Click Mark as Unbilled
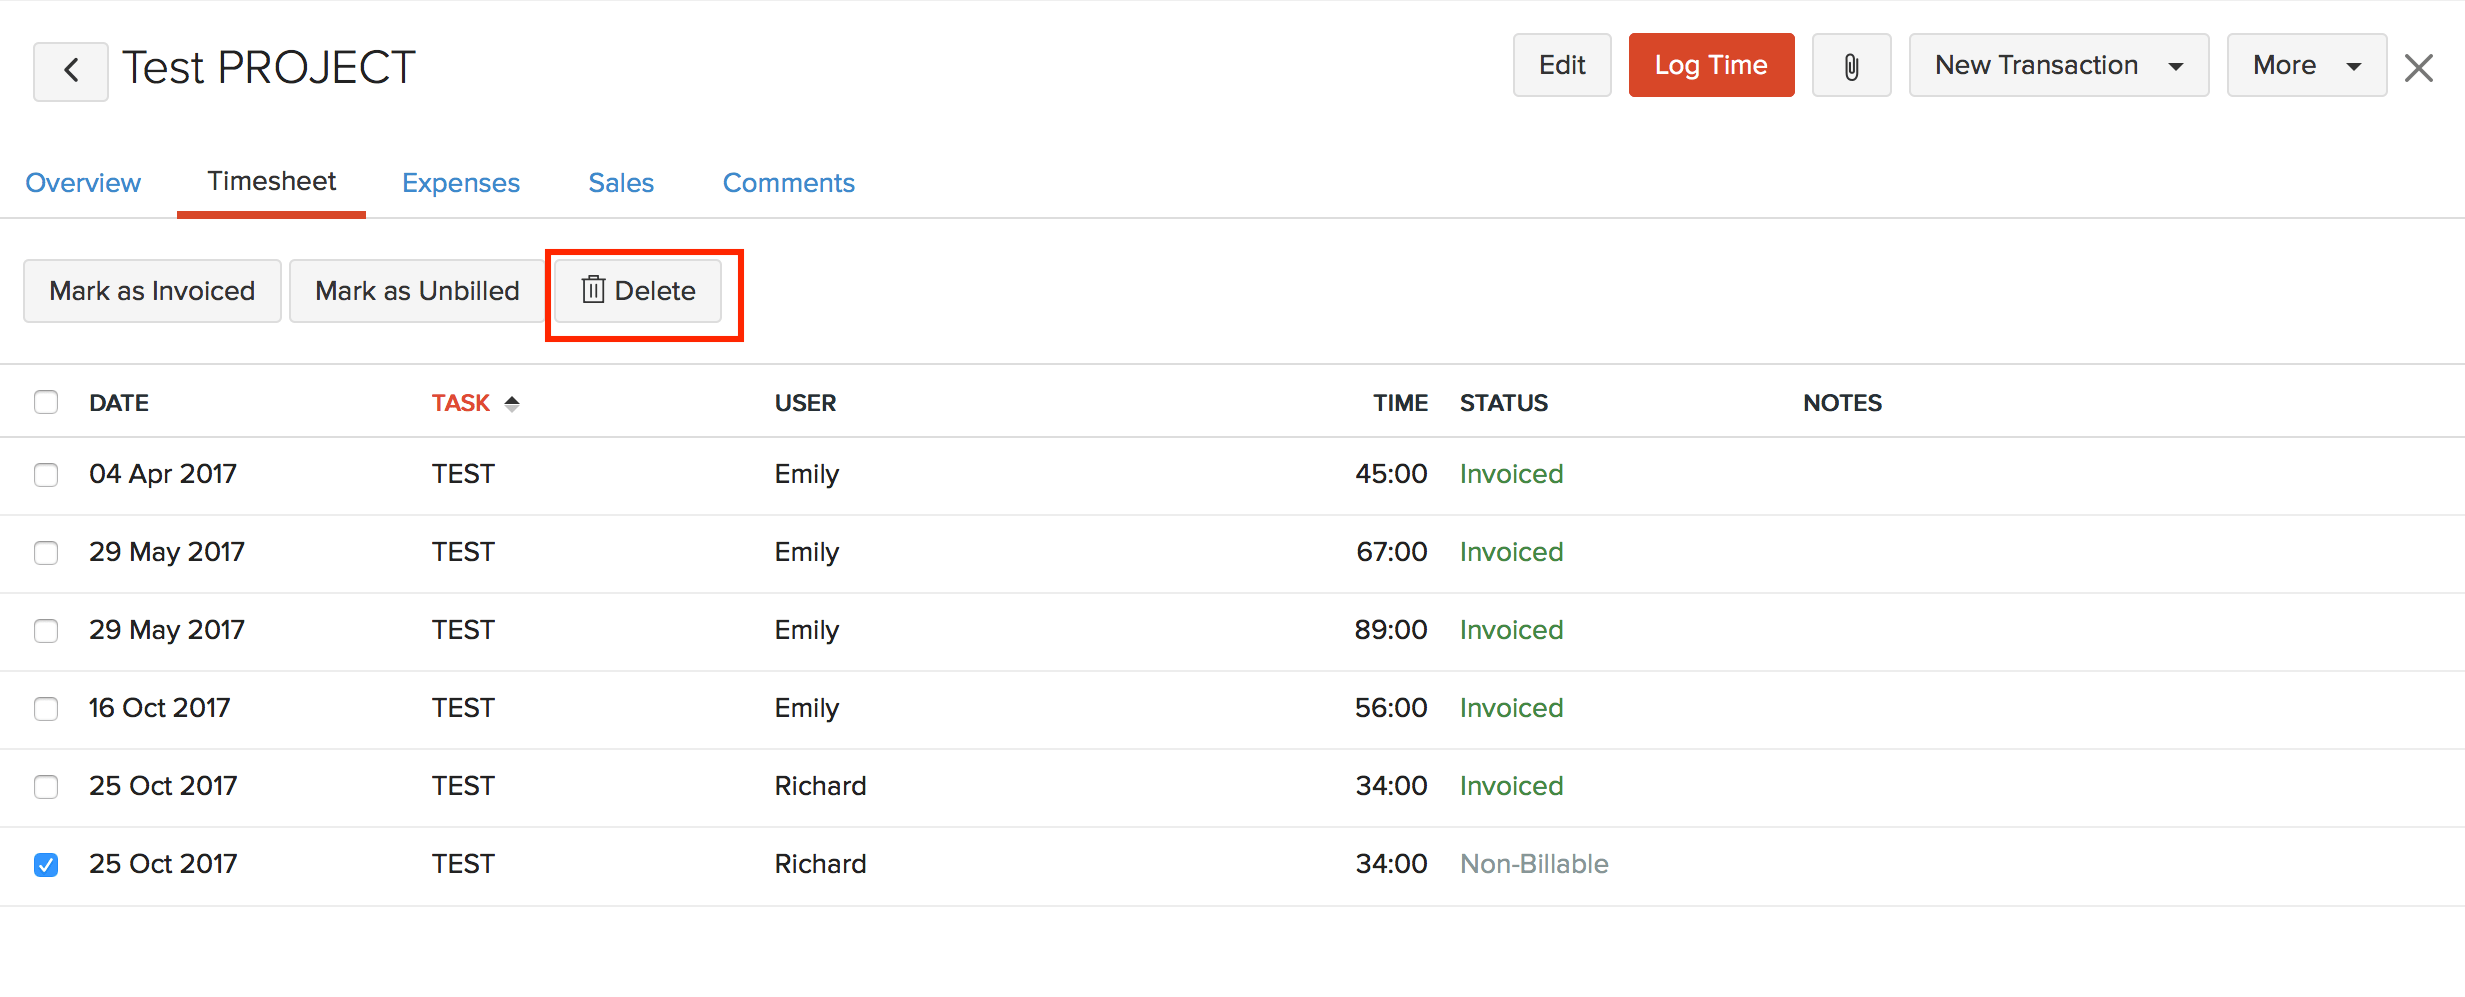The image size is (2465, 997). point(416,291)
